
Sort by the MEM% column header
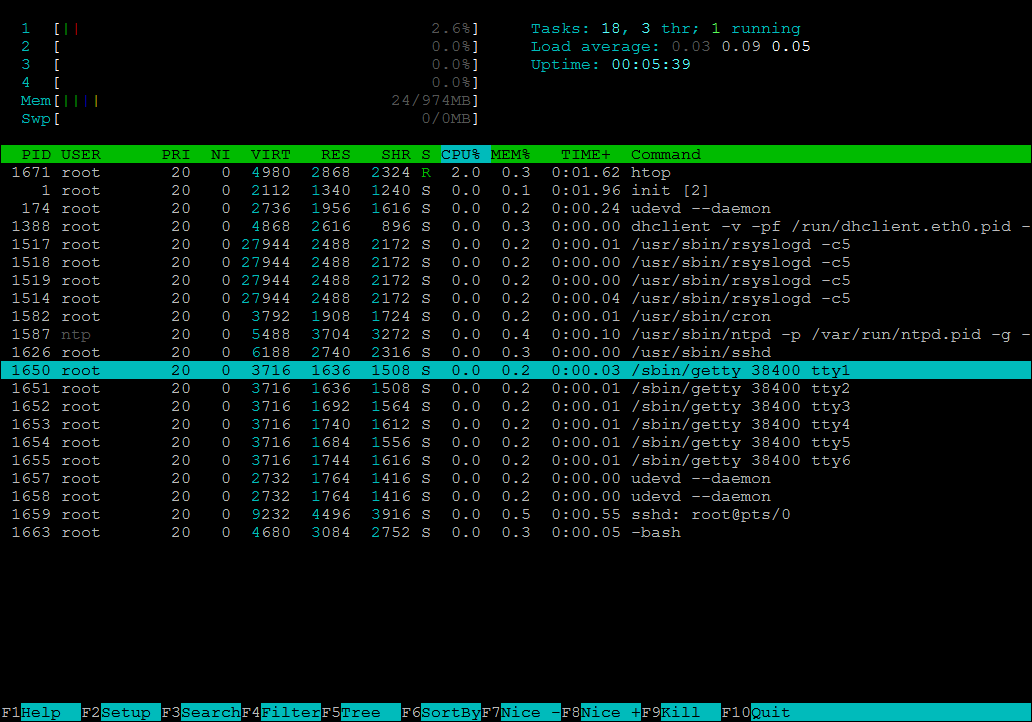tap(510, 155)
